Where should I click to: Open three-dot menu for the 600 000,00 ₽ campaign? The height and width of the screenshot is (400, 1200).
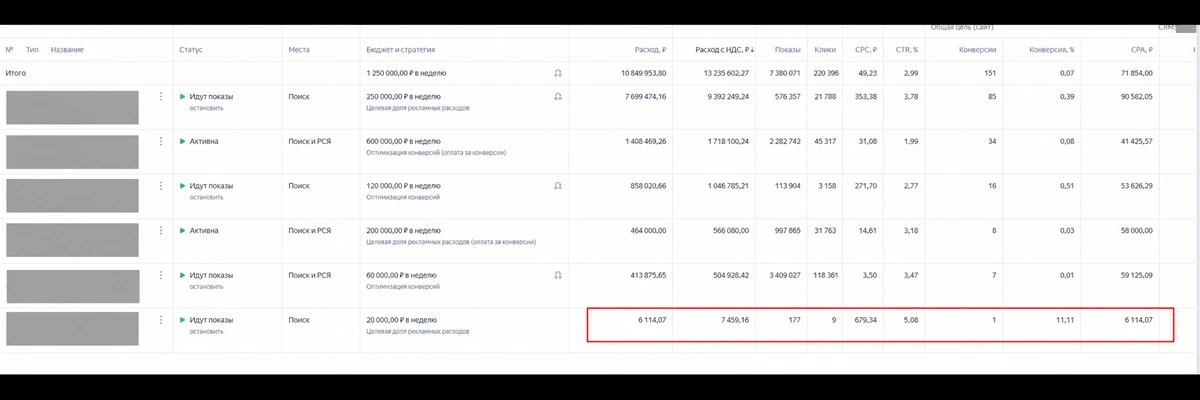[161, 141]
